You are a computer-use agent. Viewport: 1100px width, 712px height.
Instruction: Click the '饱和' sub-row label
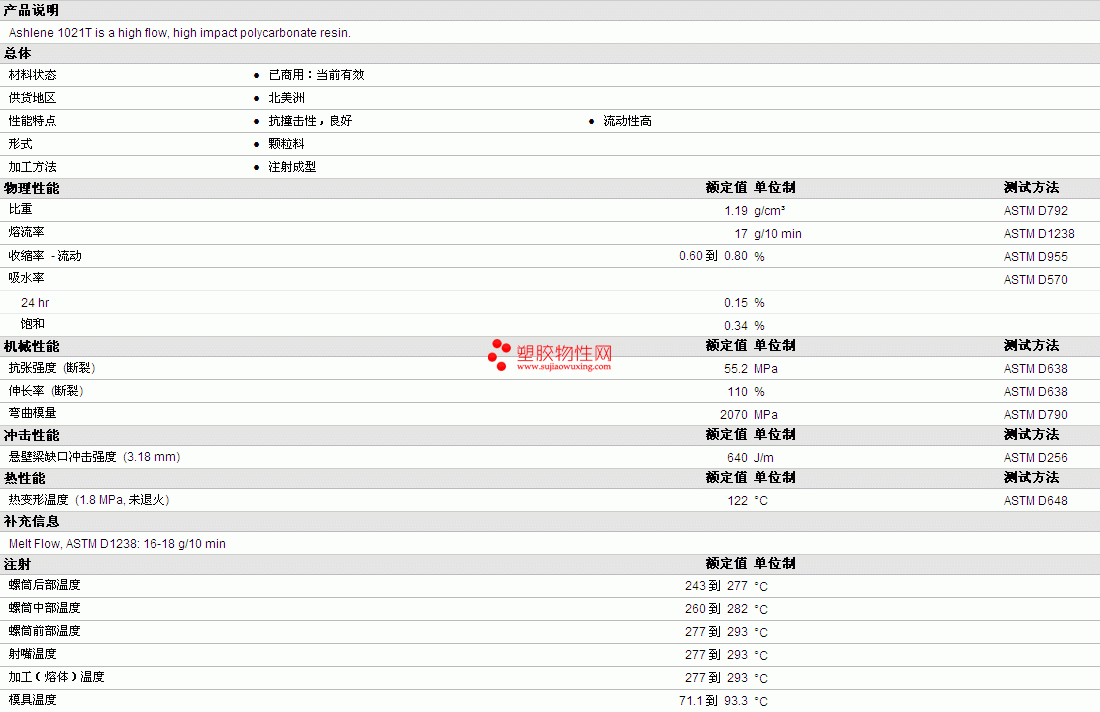[33, 324]
